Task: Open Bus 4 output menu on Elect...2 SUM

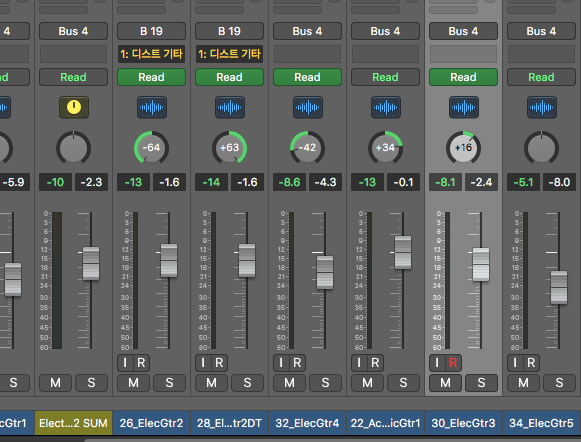Action: (x=73, y=31)
